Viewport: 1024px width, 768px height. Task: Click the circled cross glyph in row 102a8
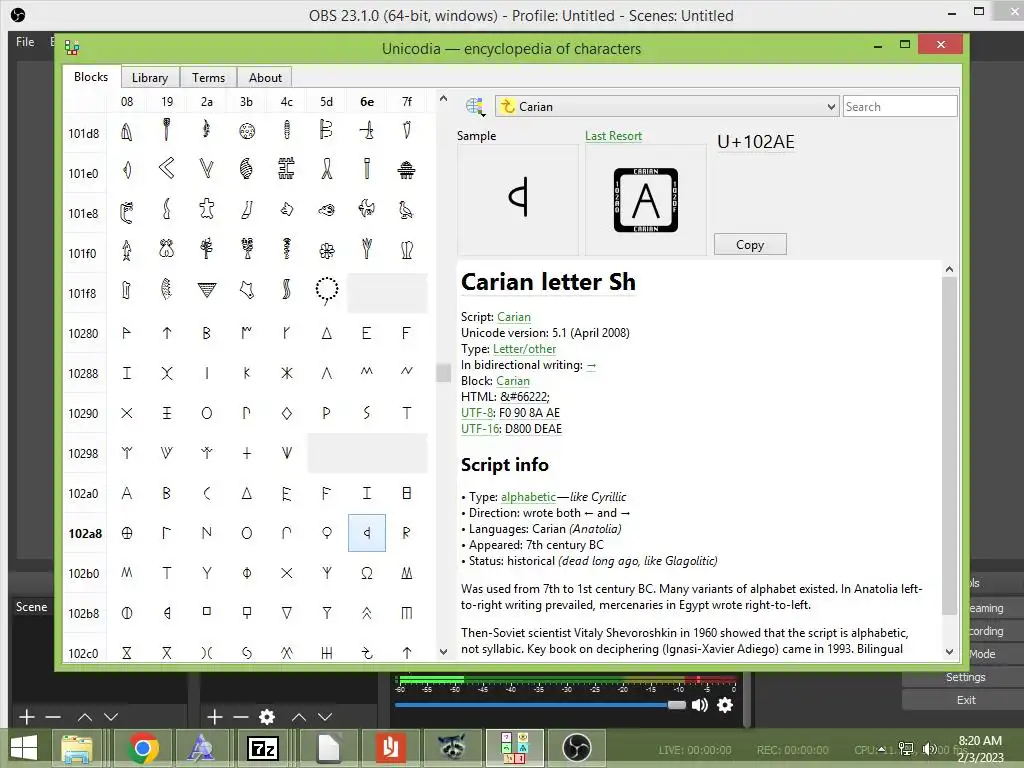[127, 533]
